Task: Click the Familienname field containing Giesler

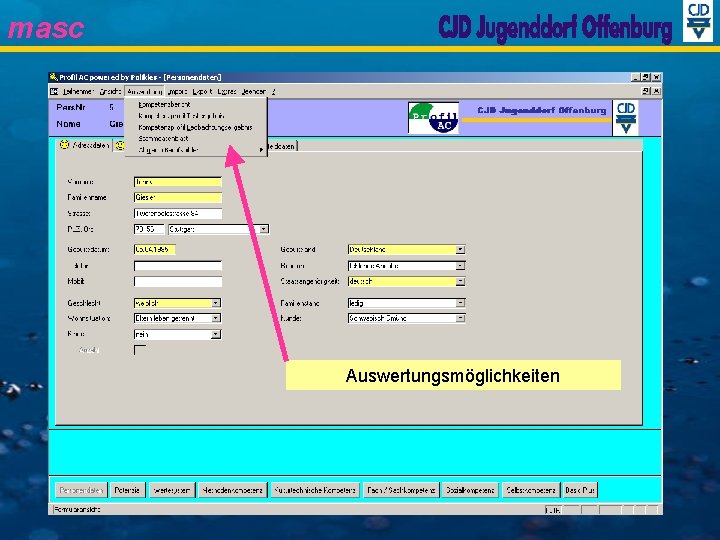Action: point(178,197)
